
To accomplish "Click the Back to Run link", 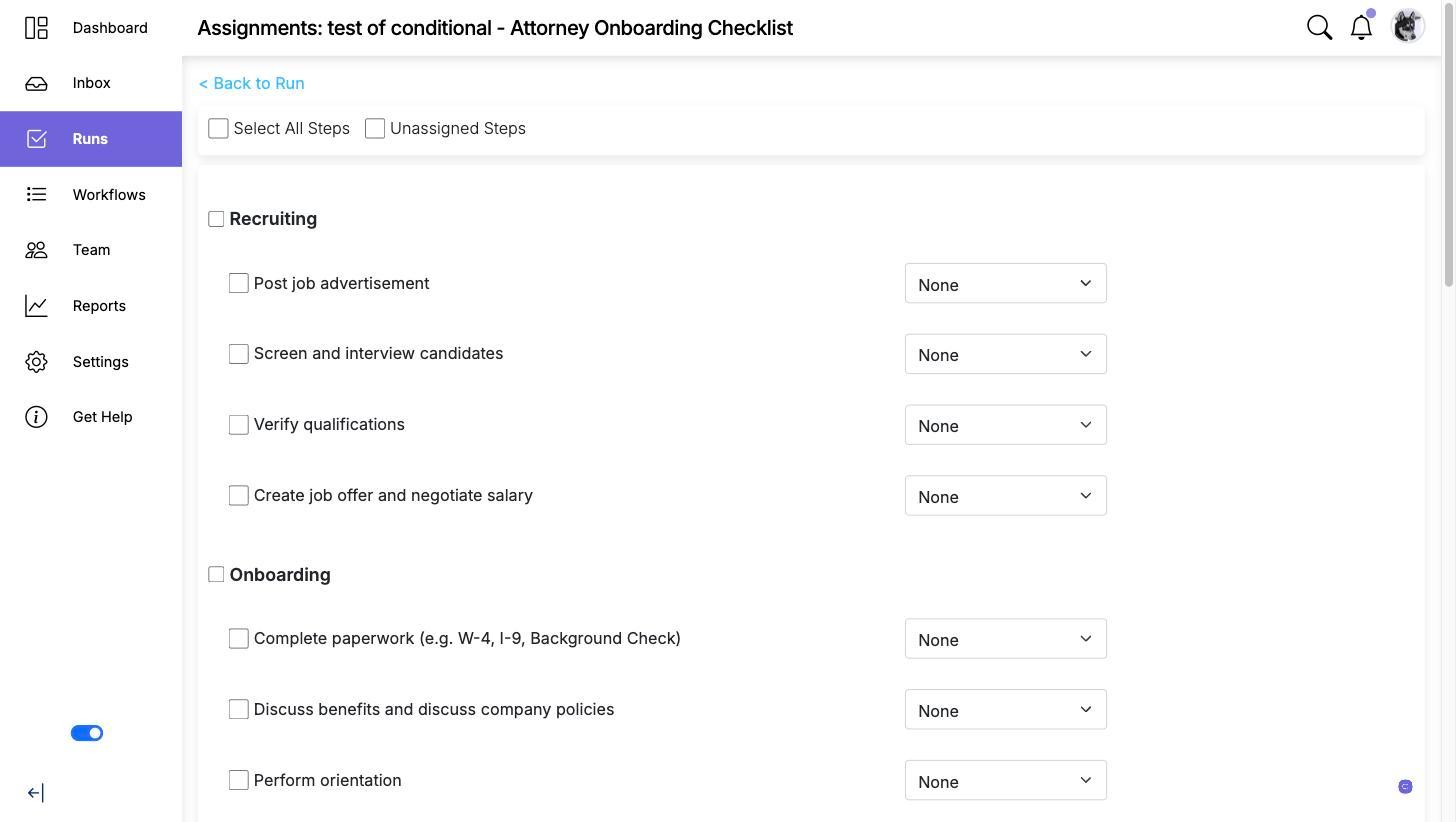I will pos(251,83).
